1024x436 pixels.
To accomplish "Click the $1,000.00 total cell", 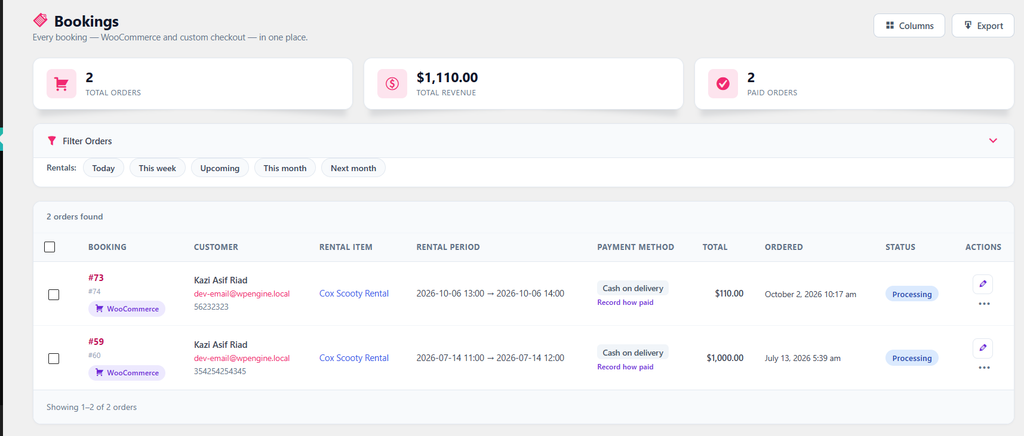I will [725, 358].
